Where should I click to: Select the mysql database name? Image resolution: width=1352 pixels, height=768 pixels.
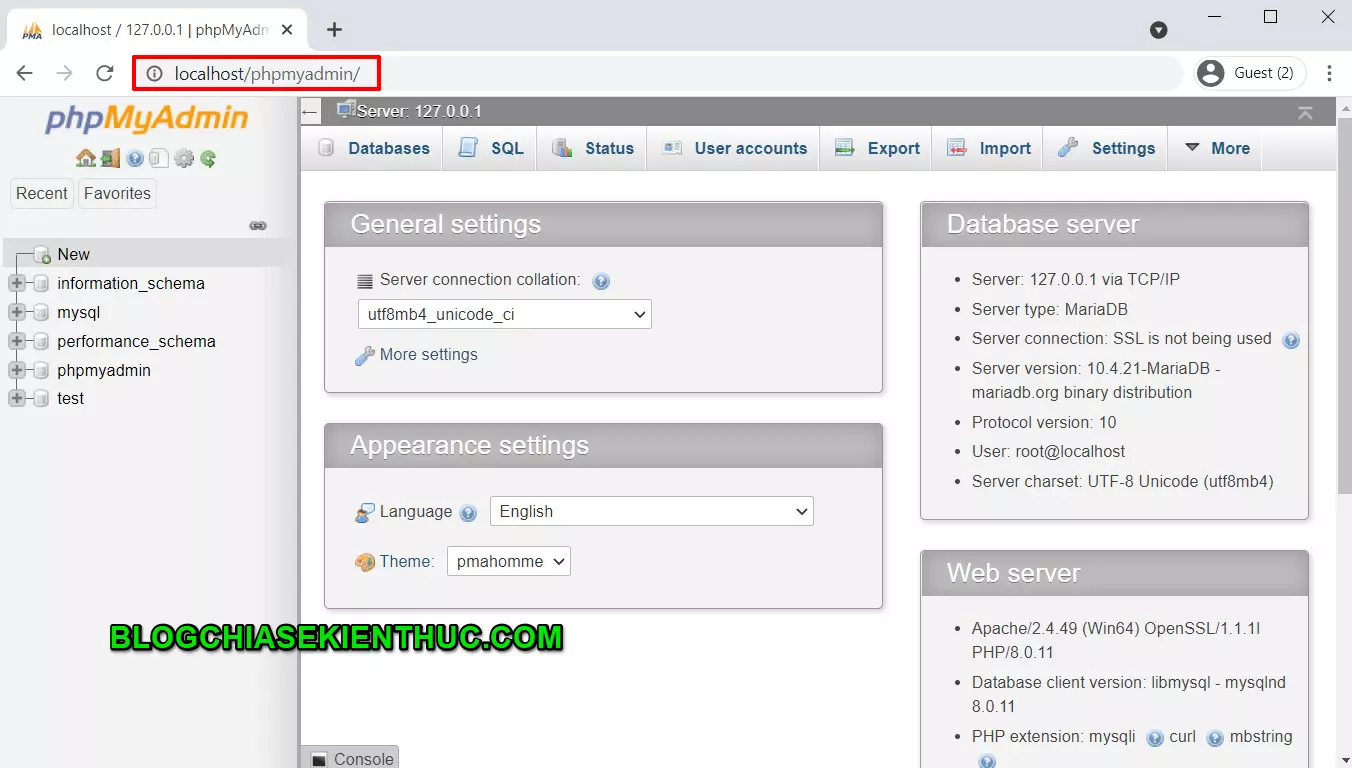click(x=79, y=313)
